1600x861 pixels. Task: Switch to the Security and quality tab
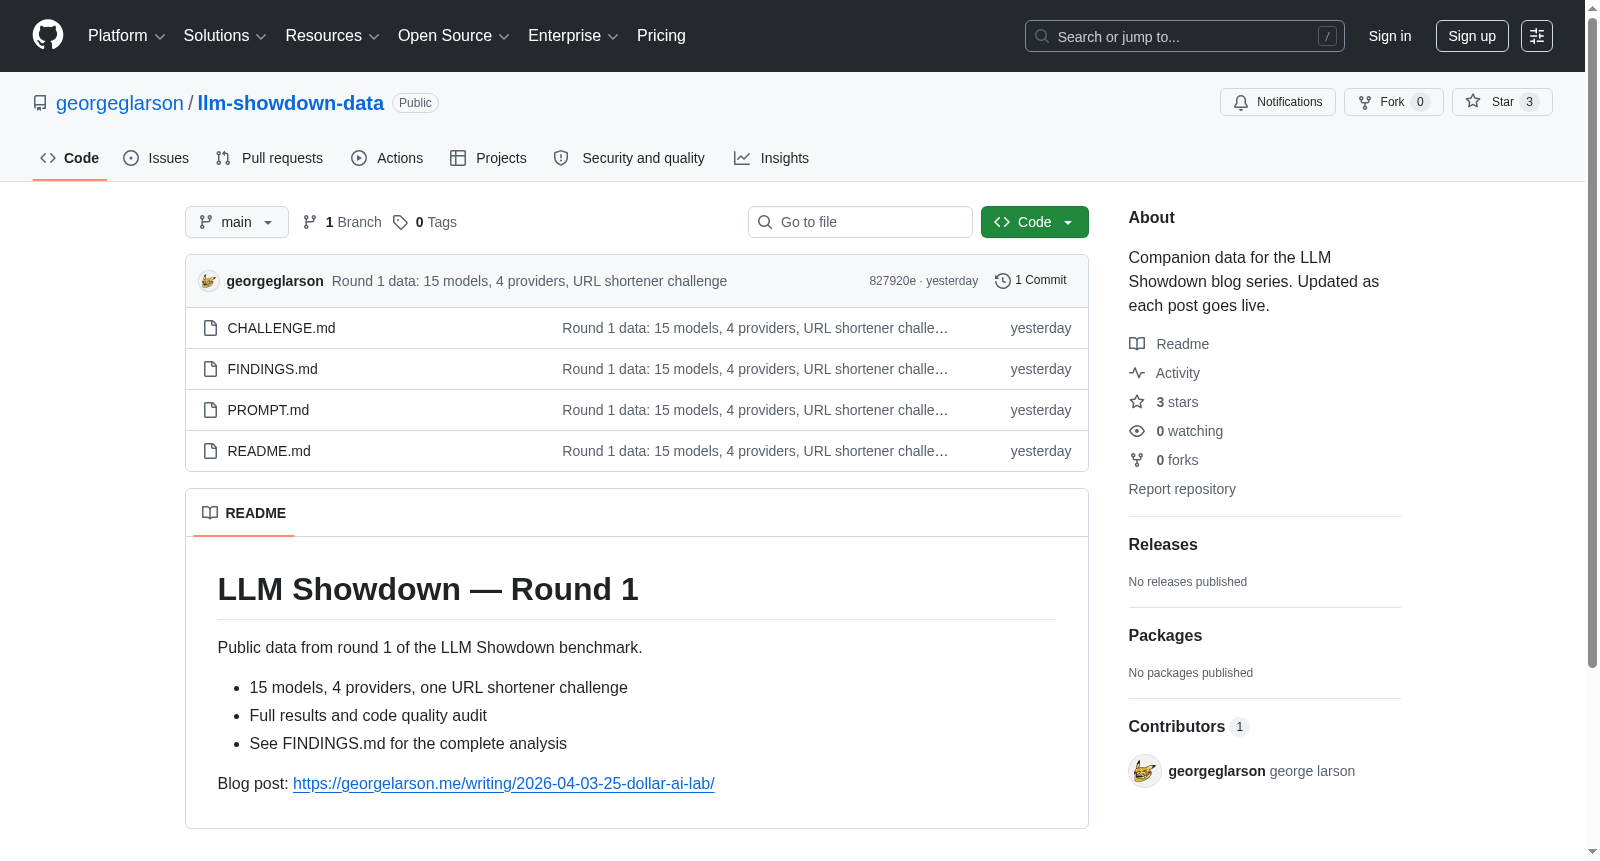click(x=629, y=158)
